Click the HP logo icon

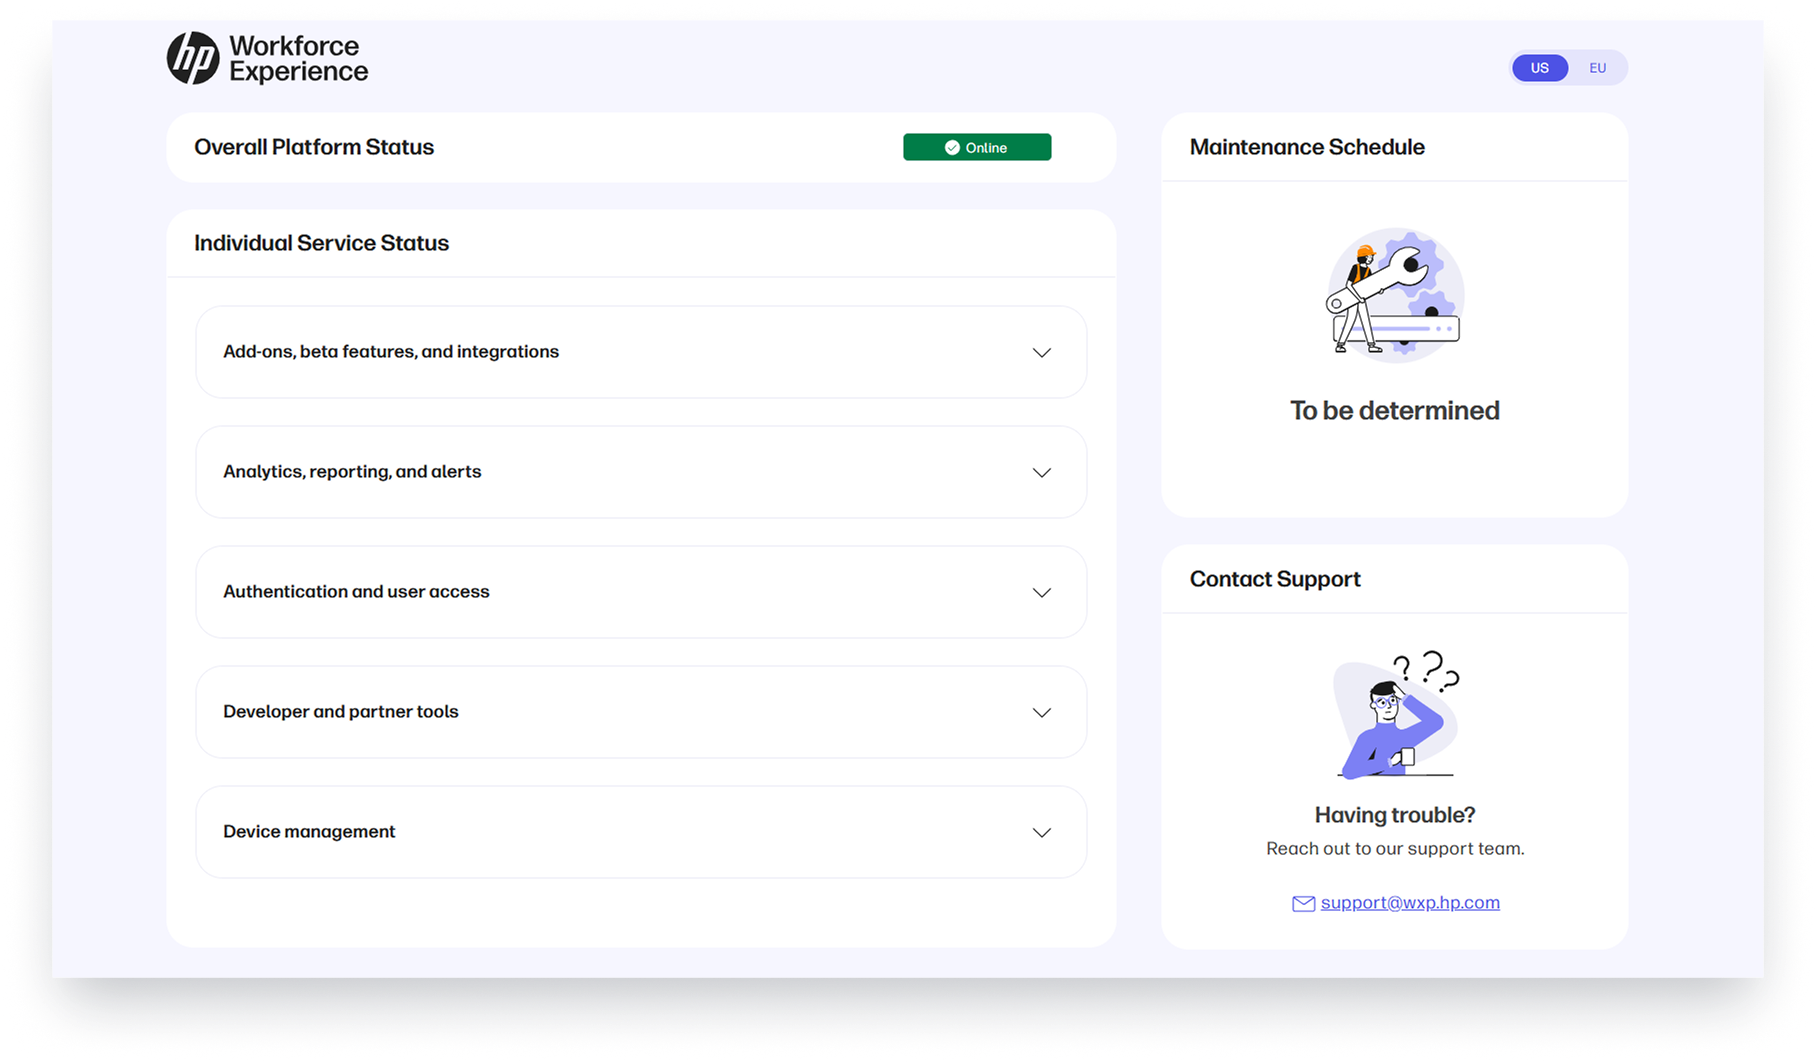click(x=193, y=58)
